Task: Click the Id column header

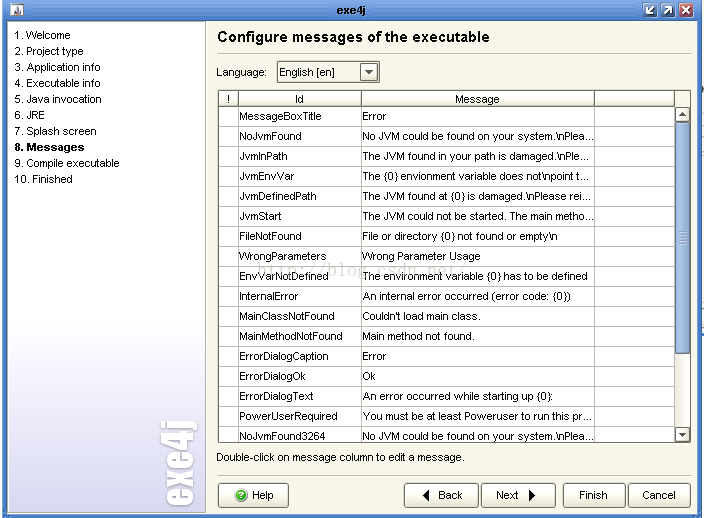Action: [299, 99]
